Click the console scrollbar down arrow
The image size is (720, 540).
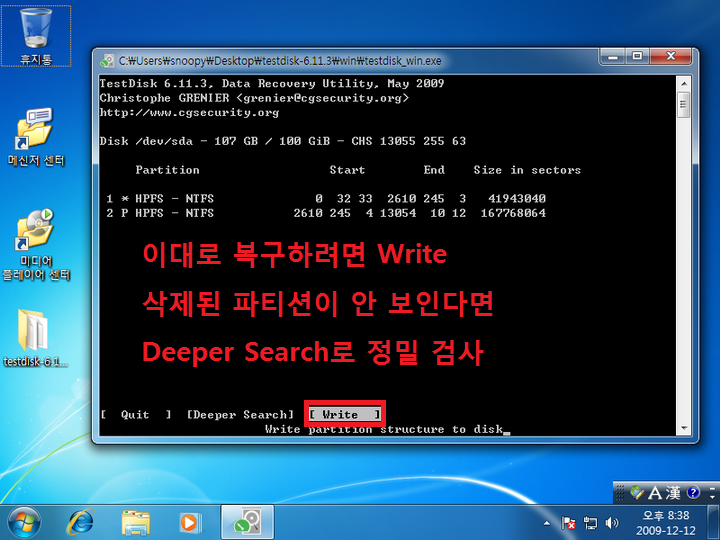pyautogui.click(x=684, y=428)
